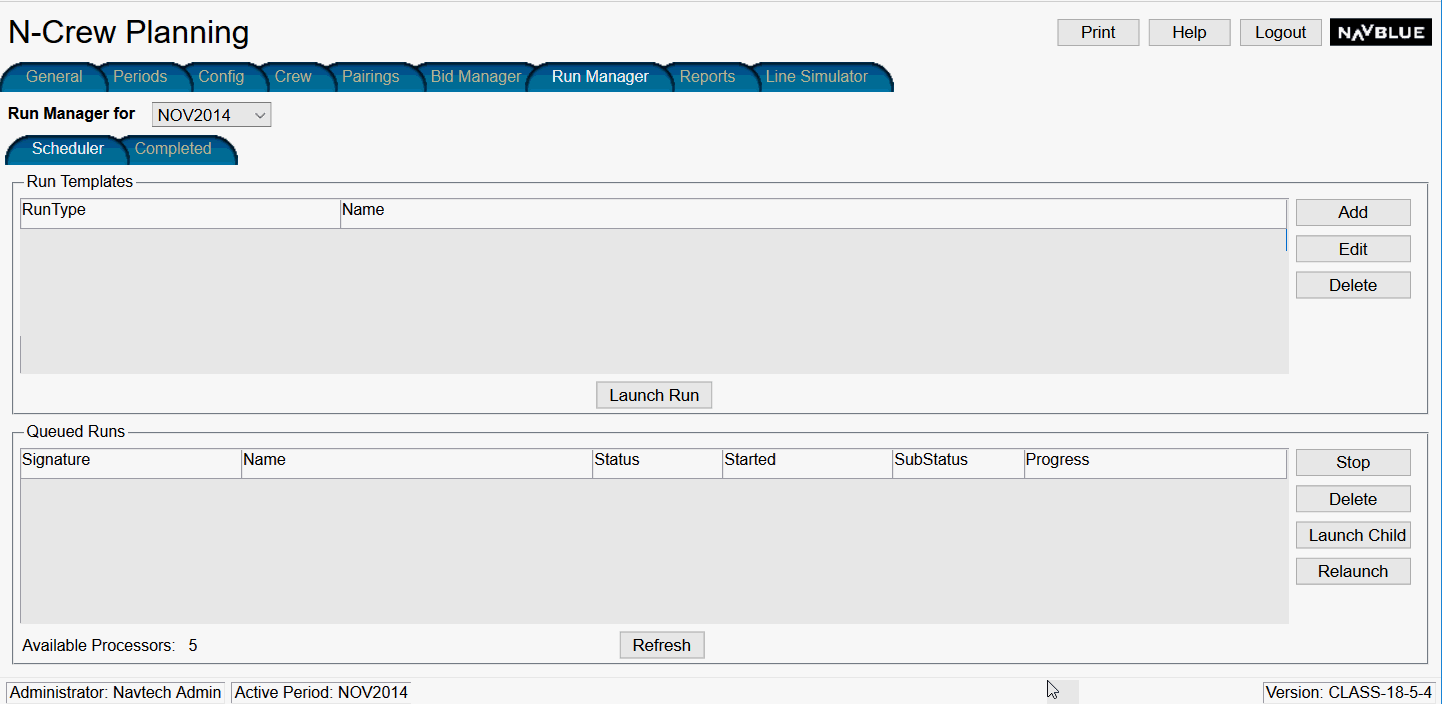Switch to the Completed sub-tab
This screenshot has height=704, width=1442.
(x=173, y=149)
